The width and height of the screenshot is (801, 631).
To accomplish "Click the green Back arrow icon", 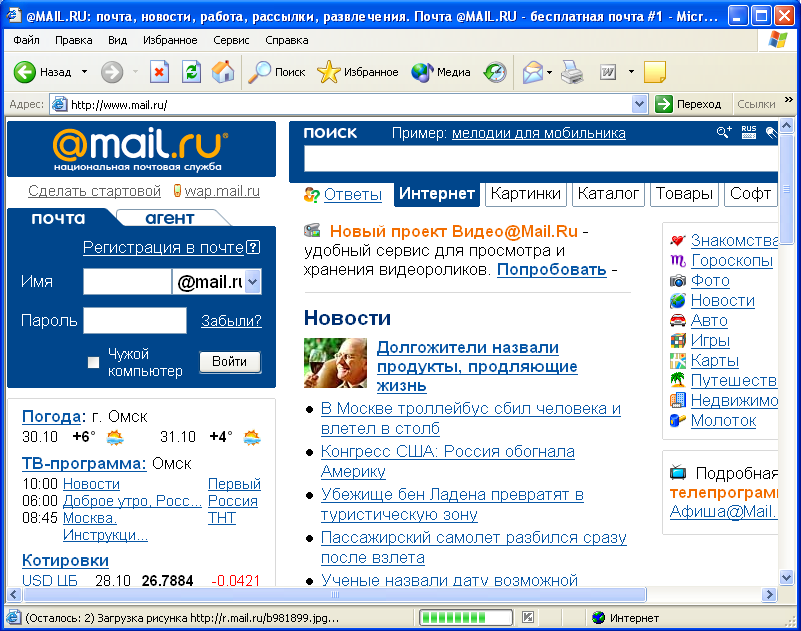I will click(x=24, y=72).
